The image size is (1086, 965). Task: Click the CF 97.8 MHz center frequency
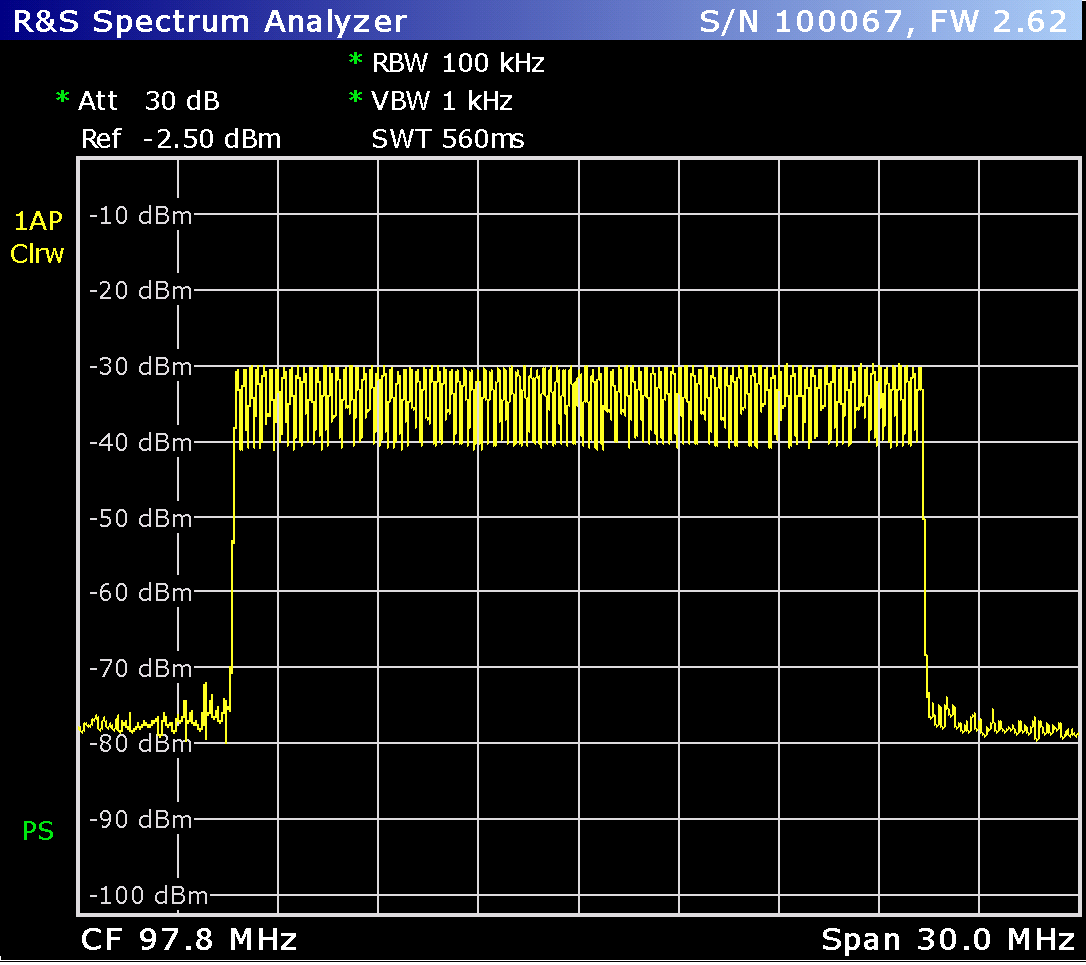189,940
